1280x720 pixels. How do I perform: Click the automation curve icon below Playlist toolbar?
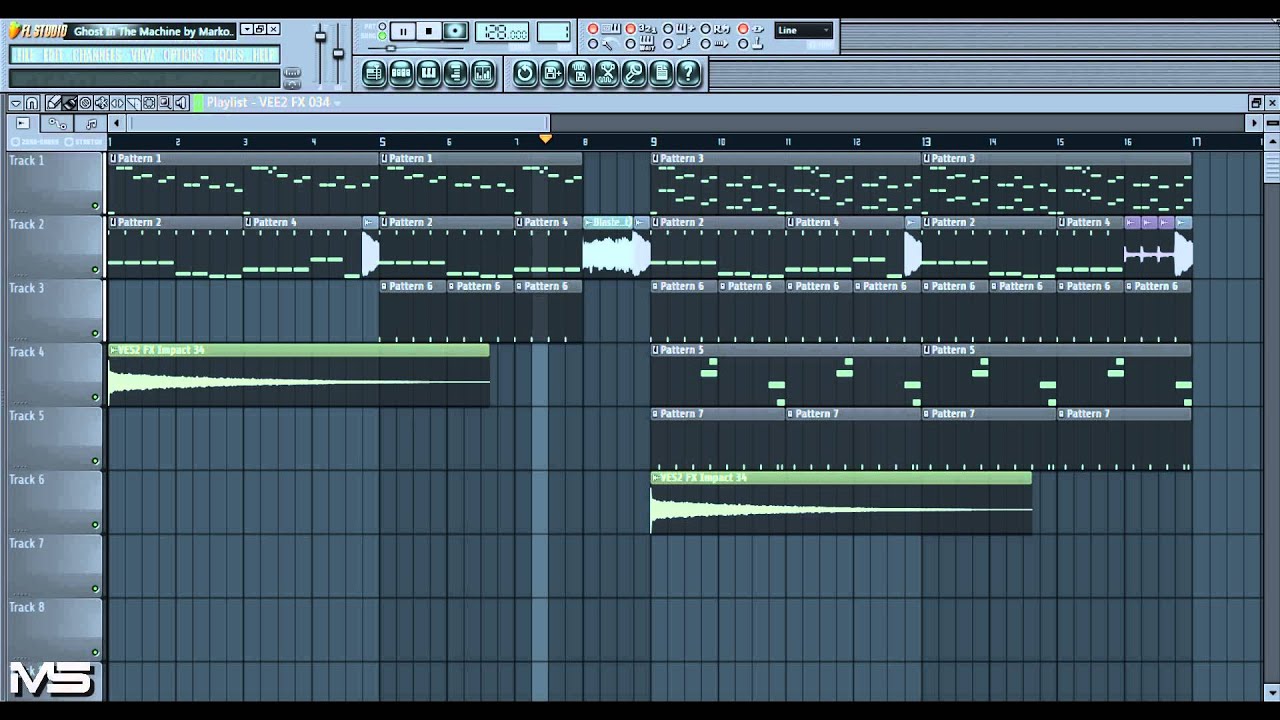pos(58,123)
